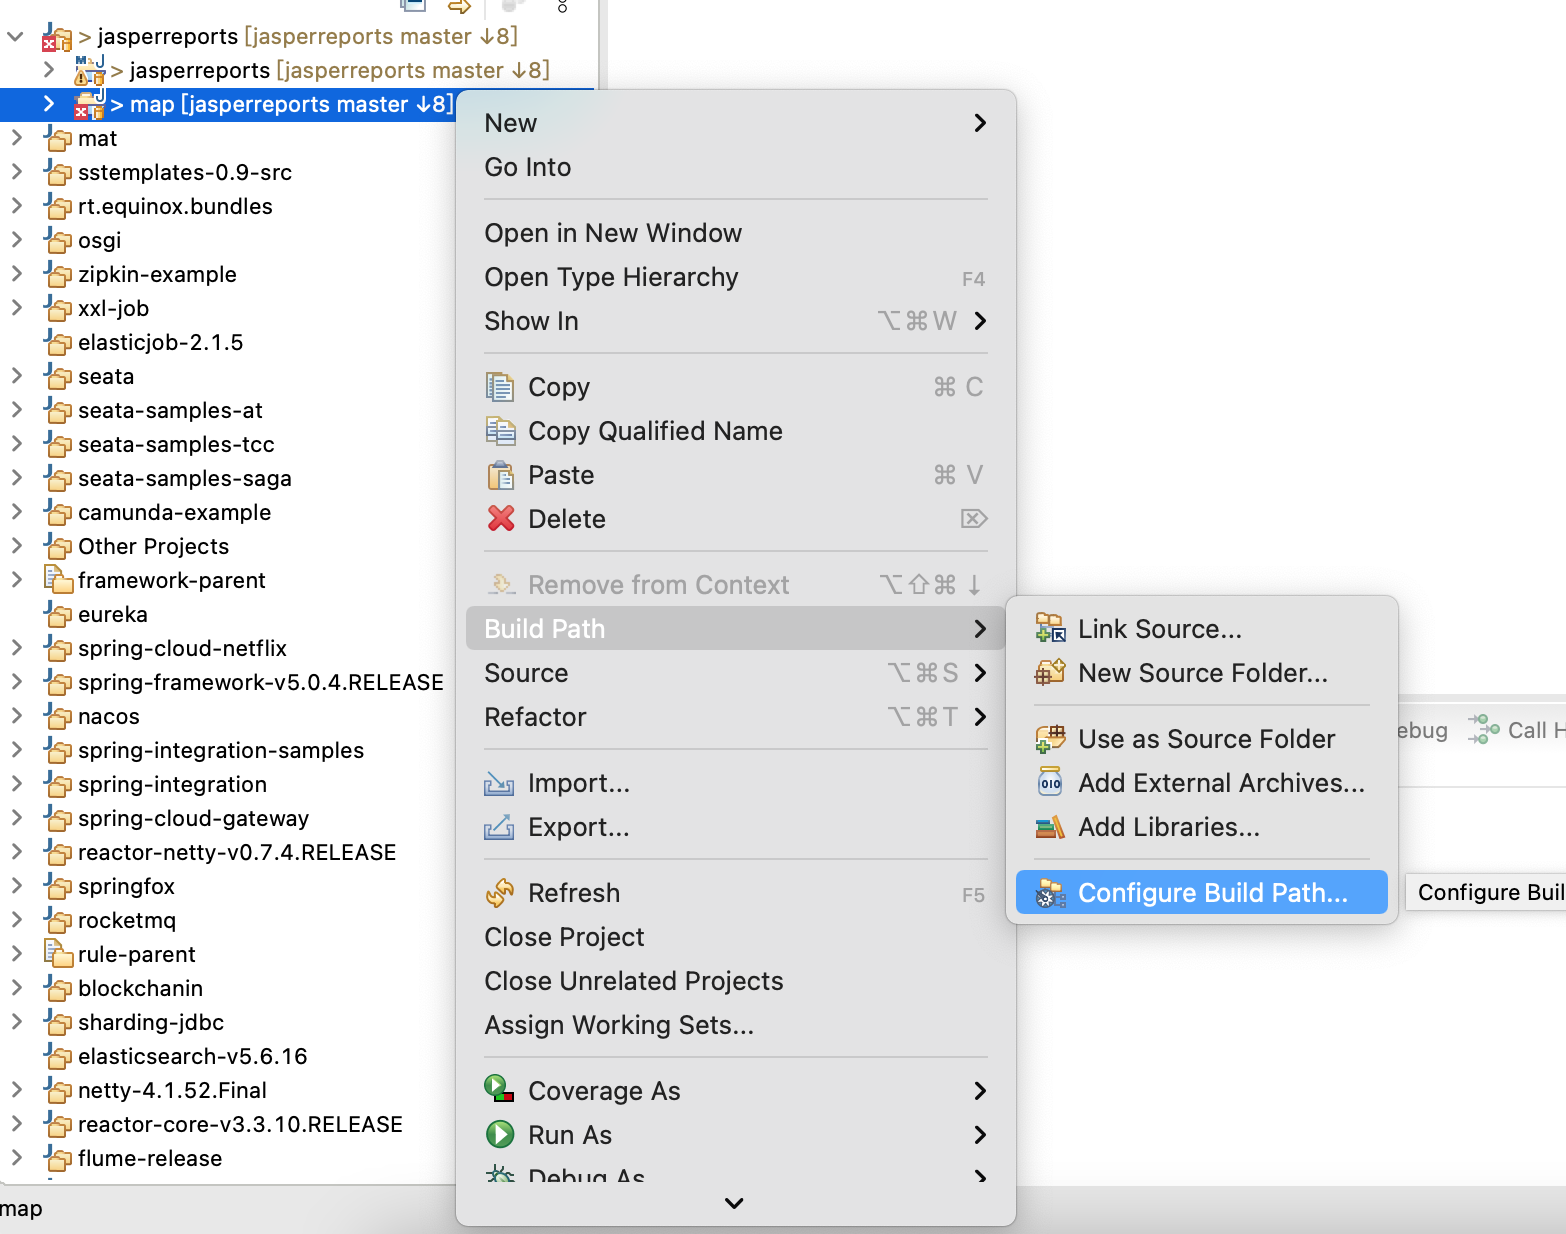Click the rocketmq project folder icon

[59, 919]
